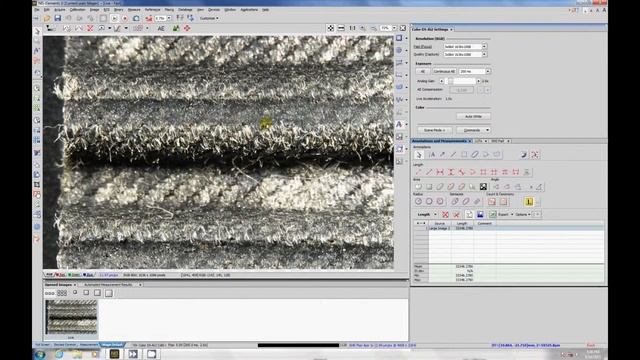Click the Analog Gain decrease arrow
This screenshot has width=640, height=360.
(441, 81)
